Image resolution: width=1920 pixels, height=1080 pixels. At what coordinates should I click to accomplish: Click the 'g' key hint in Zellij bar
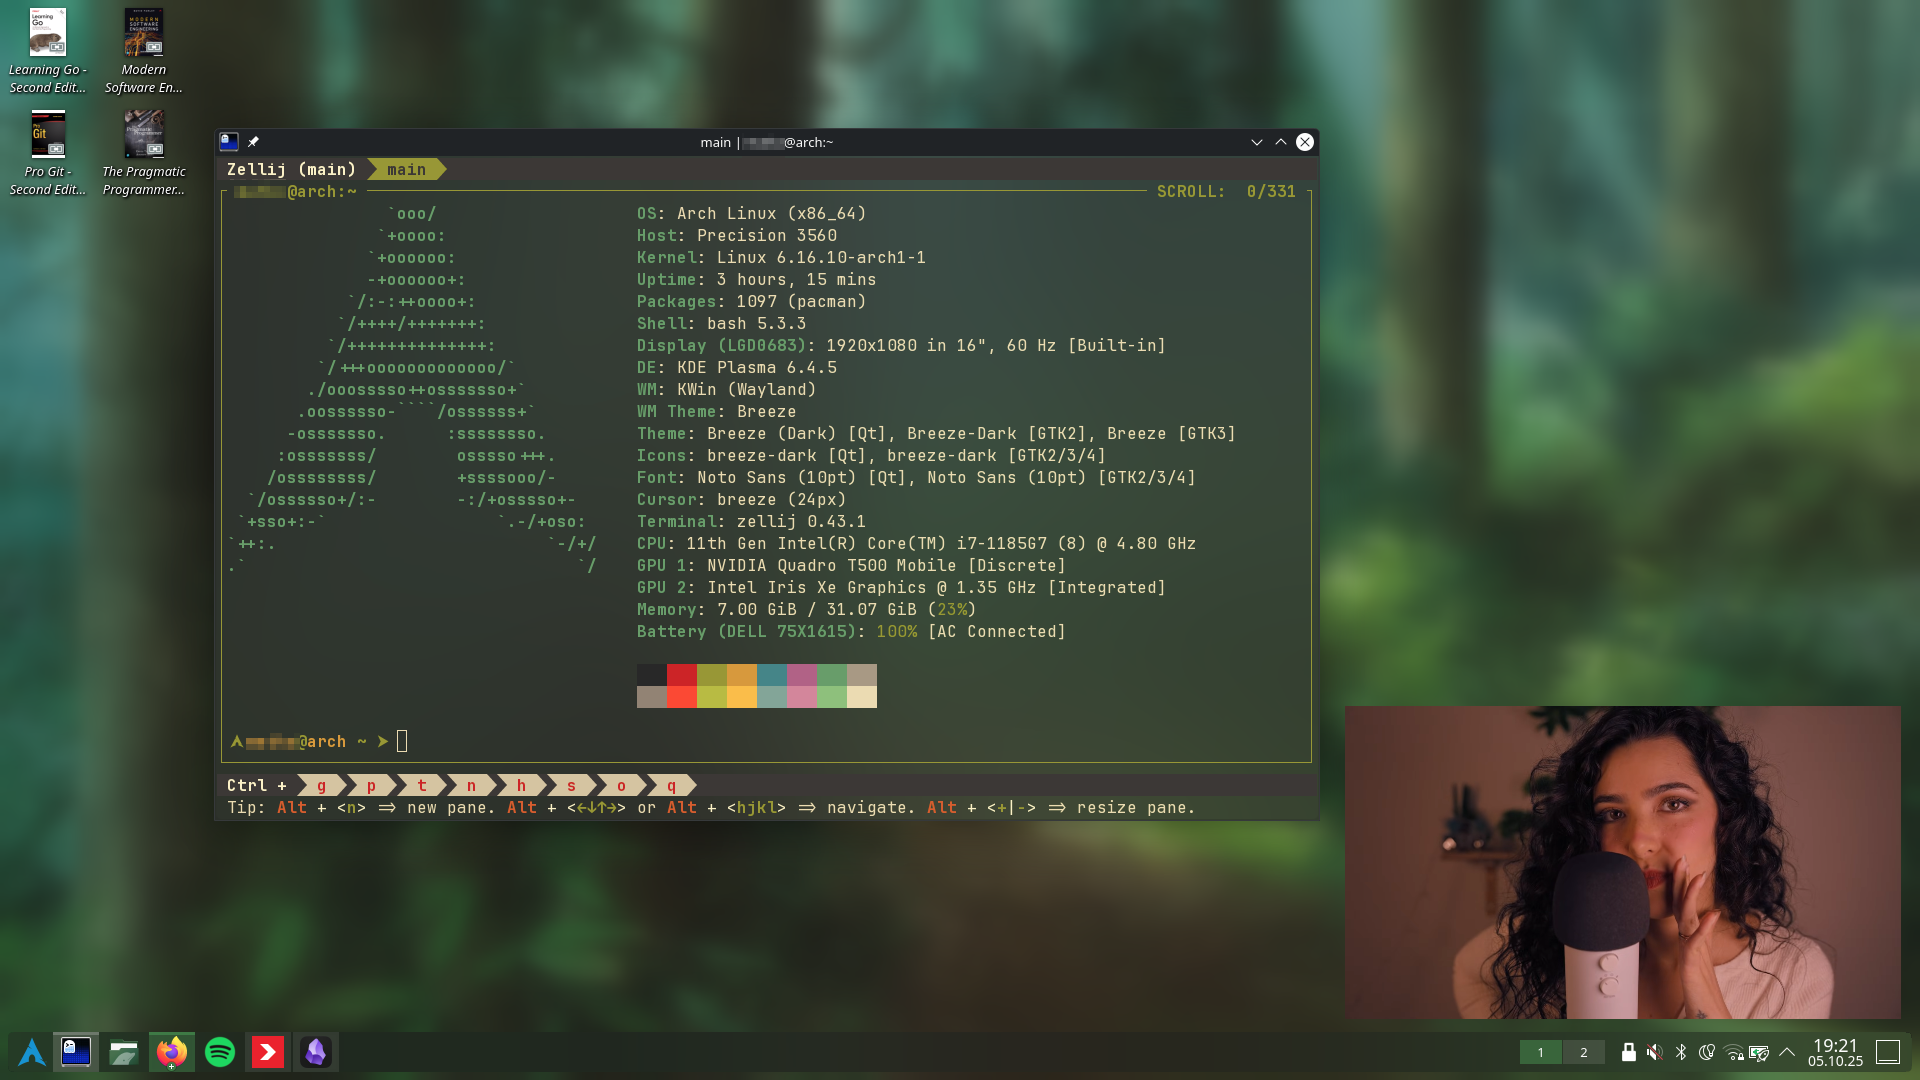click(321, 786)
